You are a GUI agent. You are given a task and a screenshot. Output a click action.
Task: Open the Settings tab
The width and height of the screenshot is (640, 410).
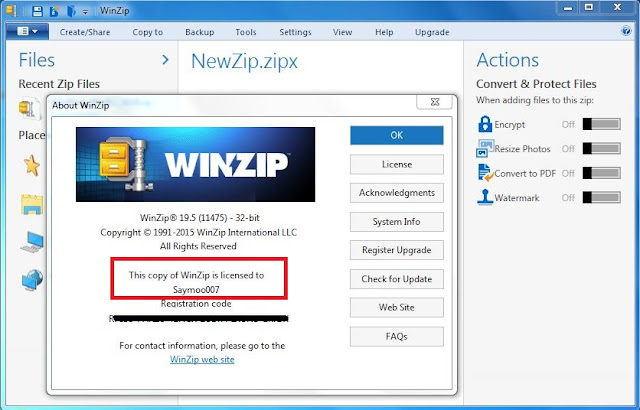295,32
